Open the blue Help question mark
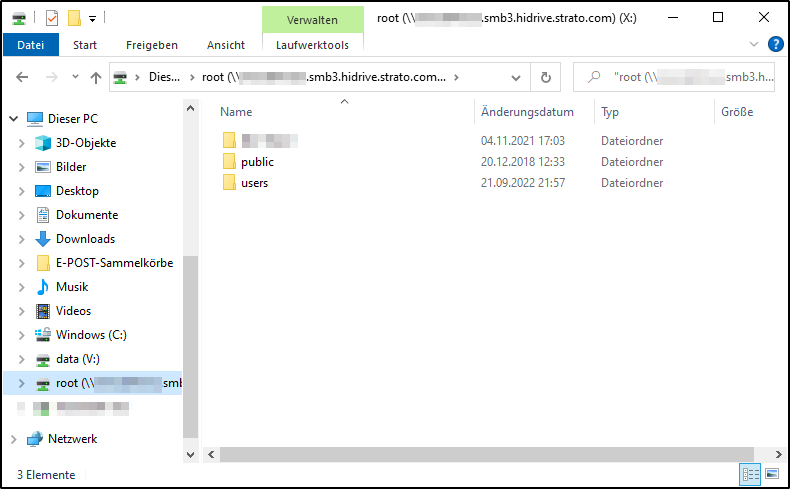Screen dimensions: 790x489 point(775,44)
